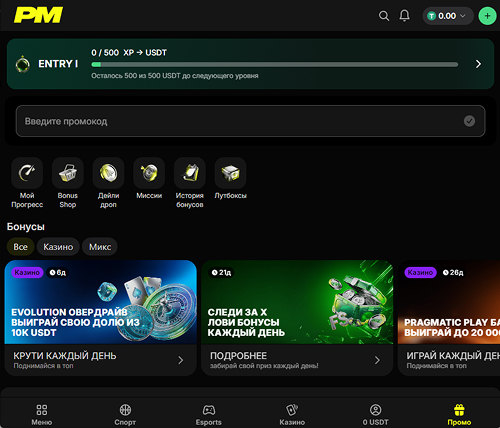Screen dimensions: 500x428
Task: Click the XP progress bar
Action: [x=275, y=64]
